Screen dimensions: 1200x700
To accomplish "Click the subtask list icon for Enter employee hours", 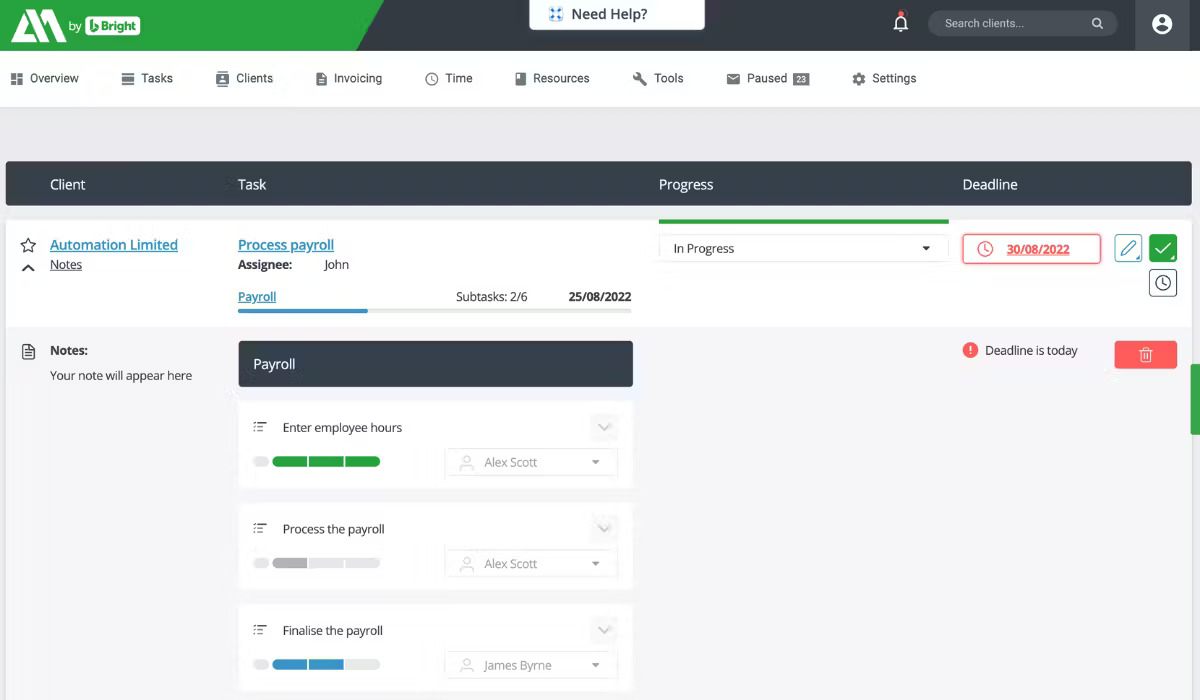I will pyautogui.click(x=259, y=427).
